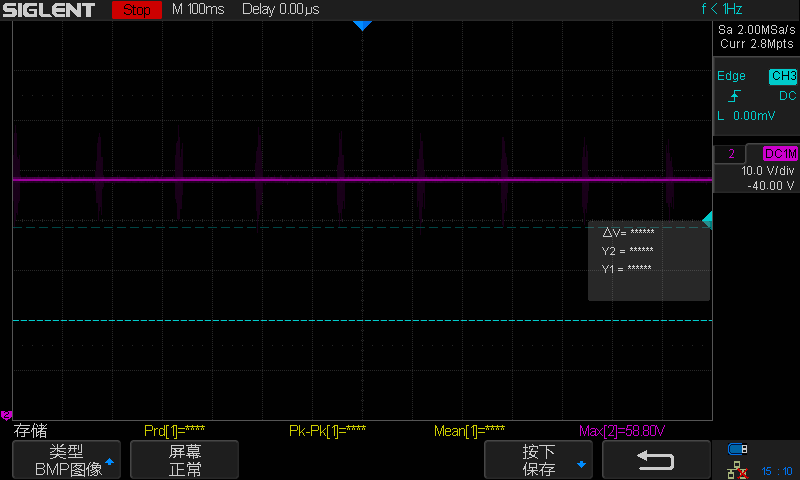Screen dimensions: 800x480
Task: Click the lower cyan dashed cursor line
Action: [362, 320]
